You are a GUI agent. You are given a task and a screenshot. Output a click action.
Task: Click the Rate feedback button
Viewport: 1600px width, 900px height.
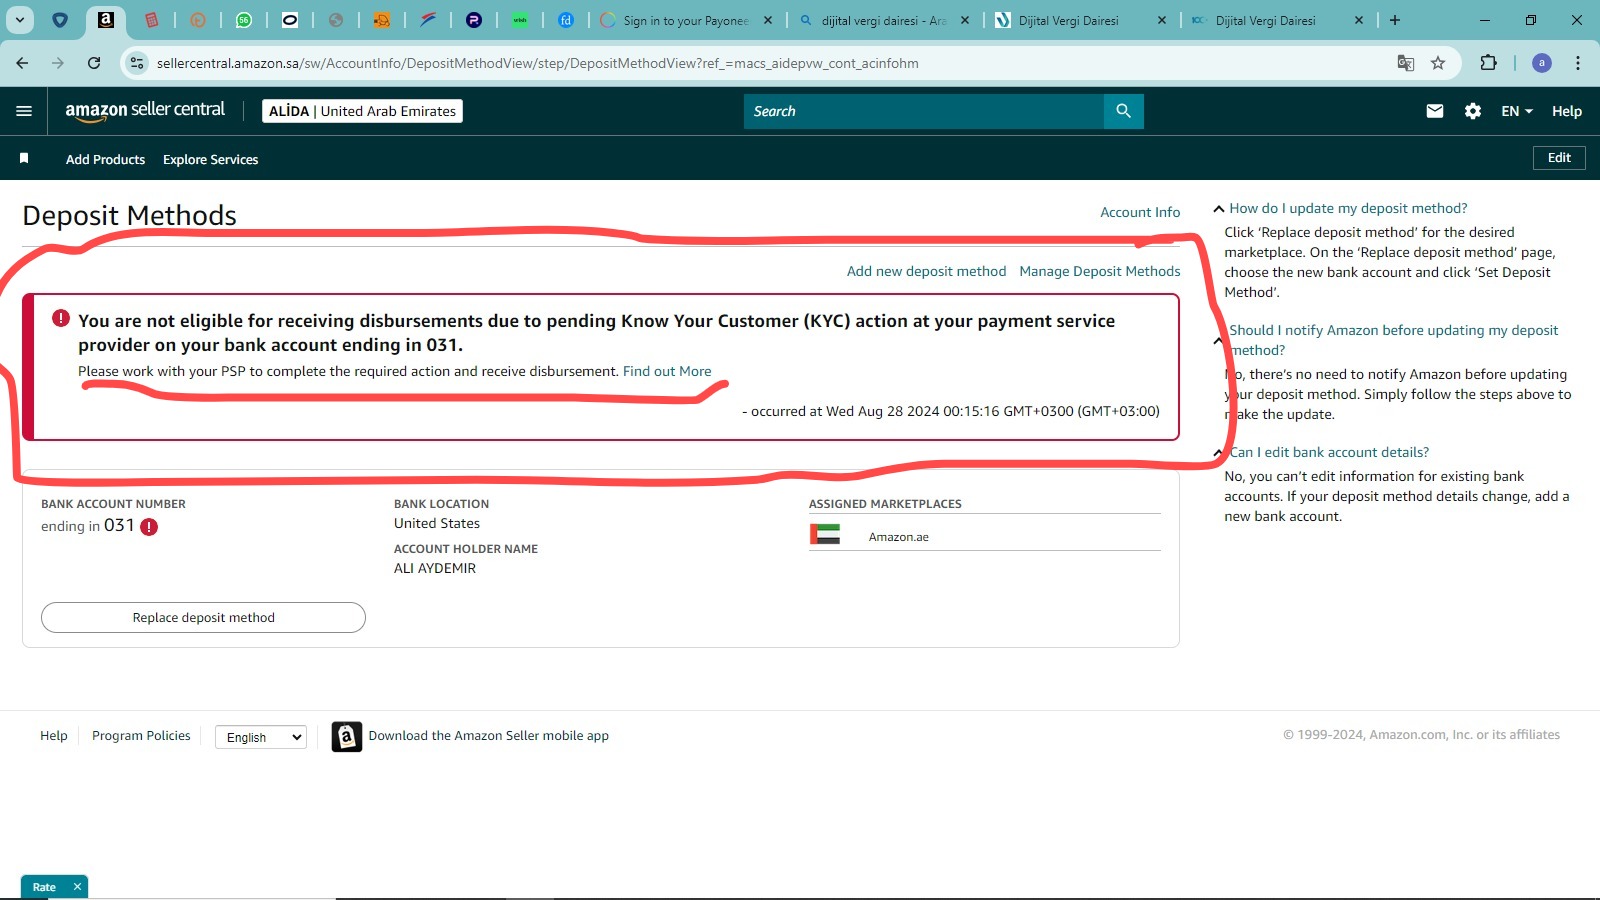[x=44, y=887]
